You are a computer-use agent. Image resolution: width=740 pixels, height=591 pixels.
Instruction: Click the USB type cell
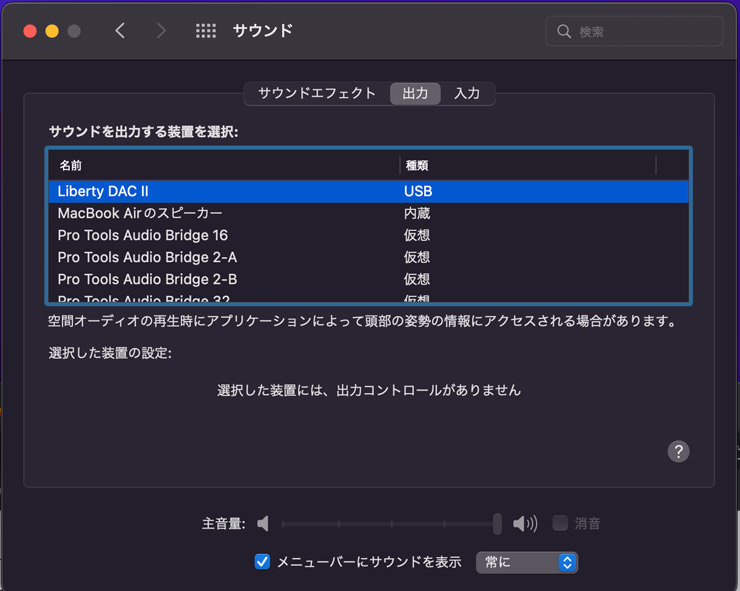(418, 191)
